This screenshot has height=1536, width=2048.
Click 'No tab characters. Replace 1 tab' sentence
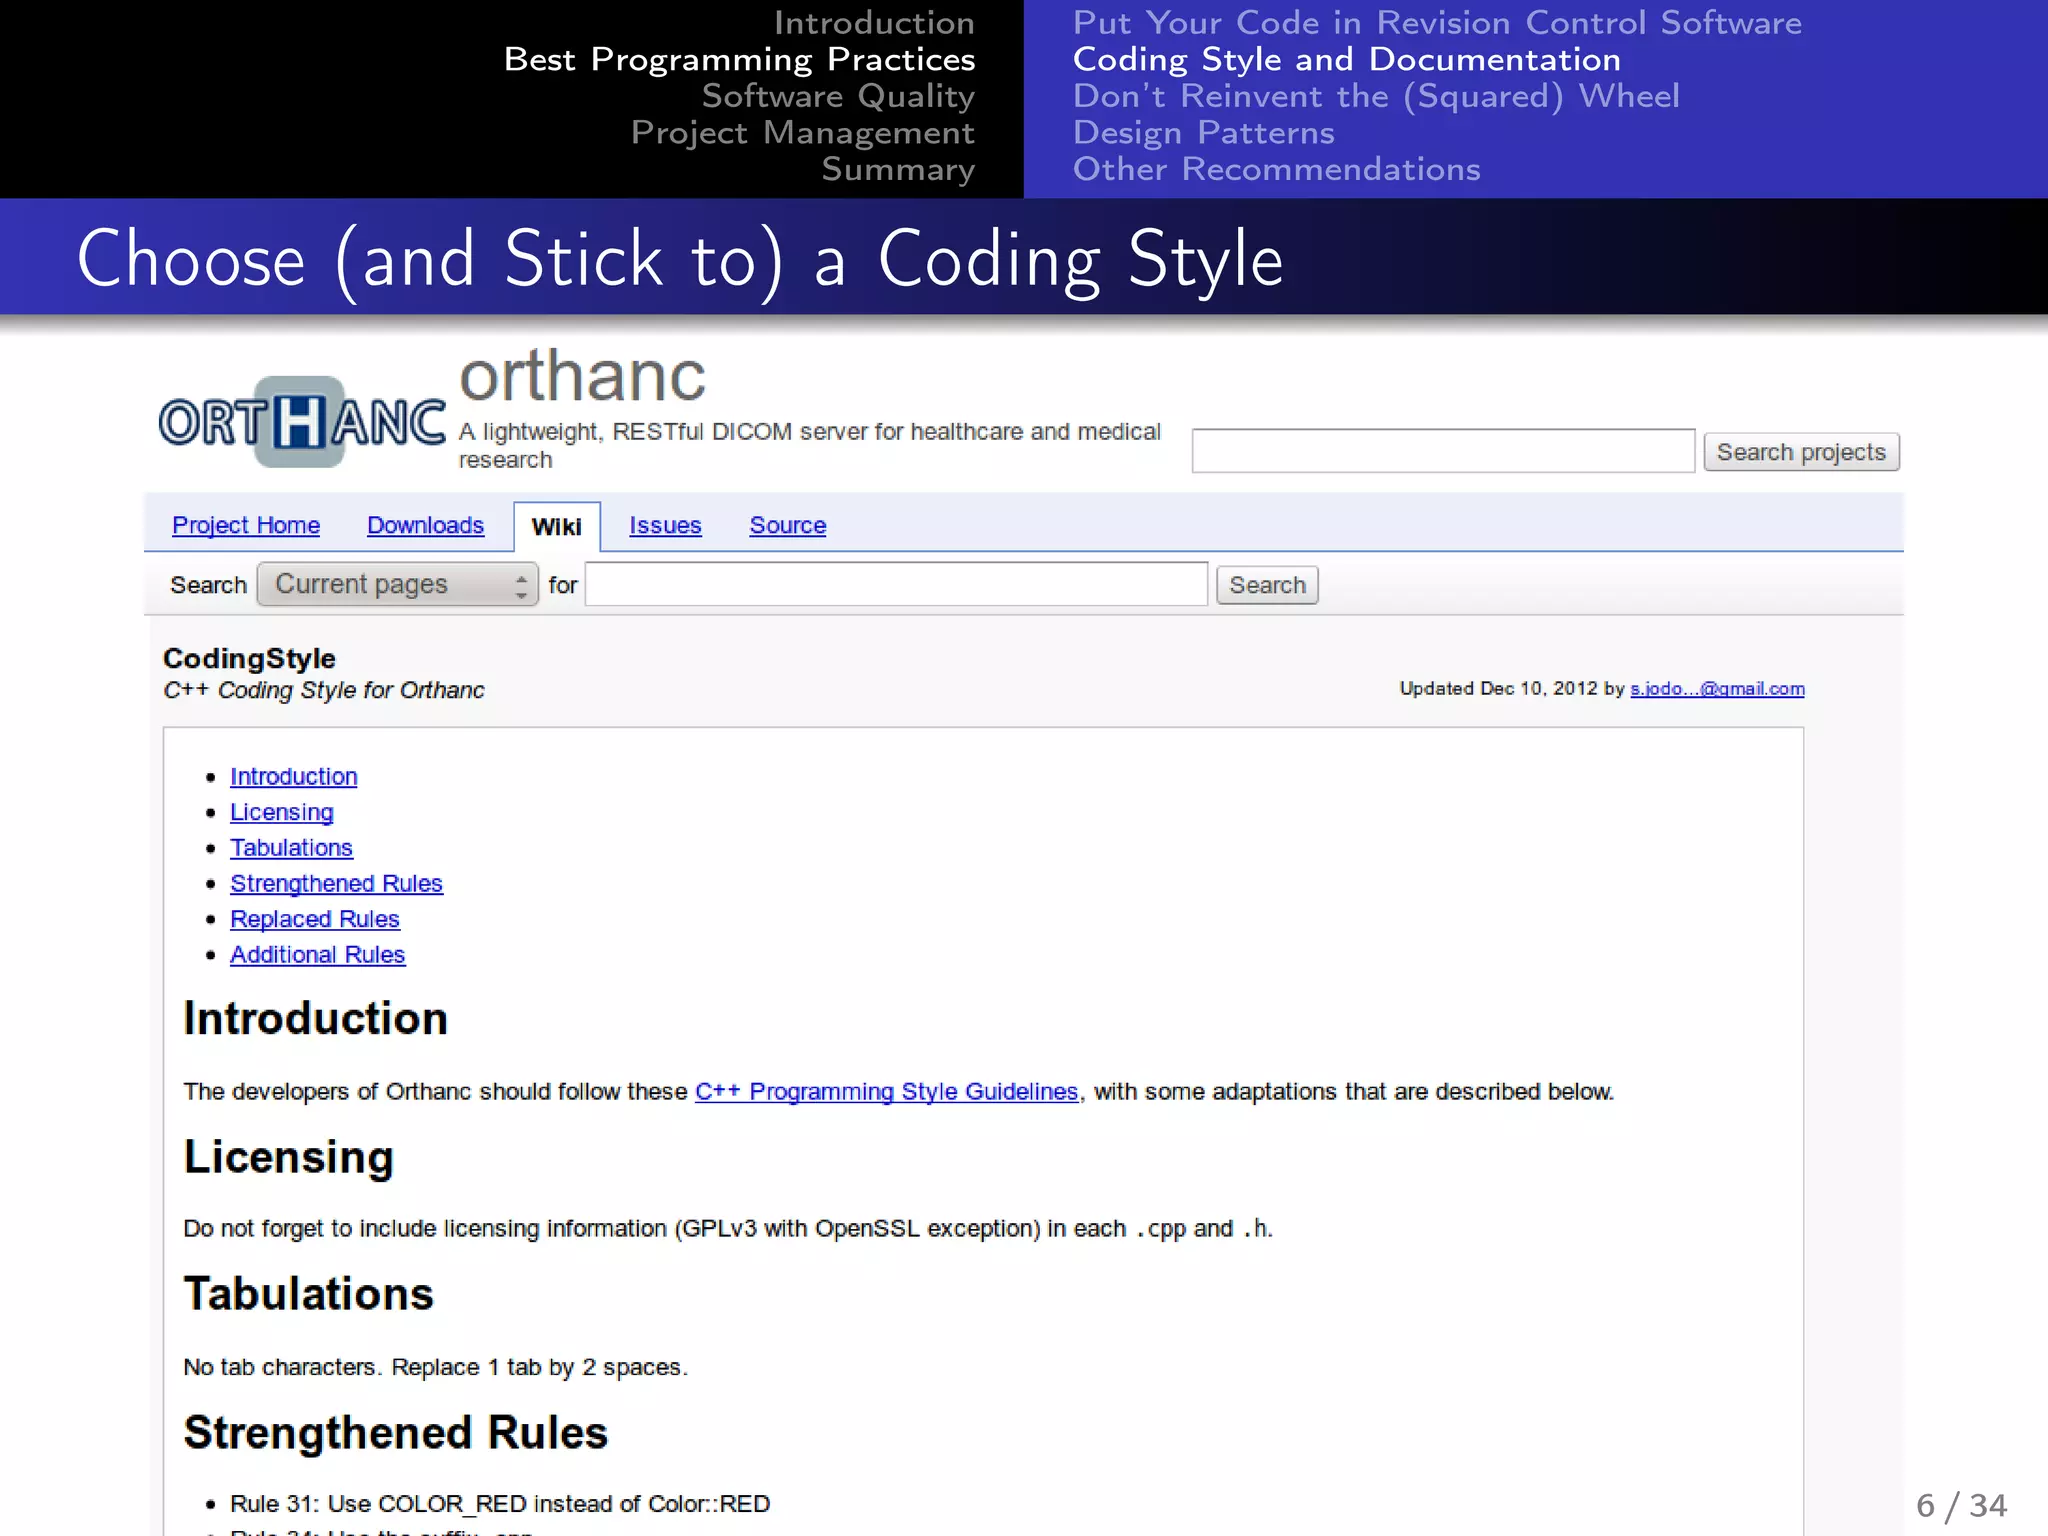coord(435,1366)
